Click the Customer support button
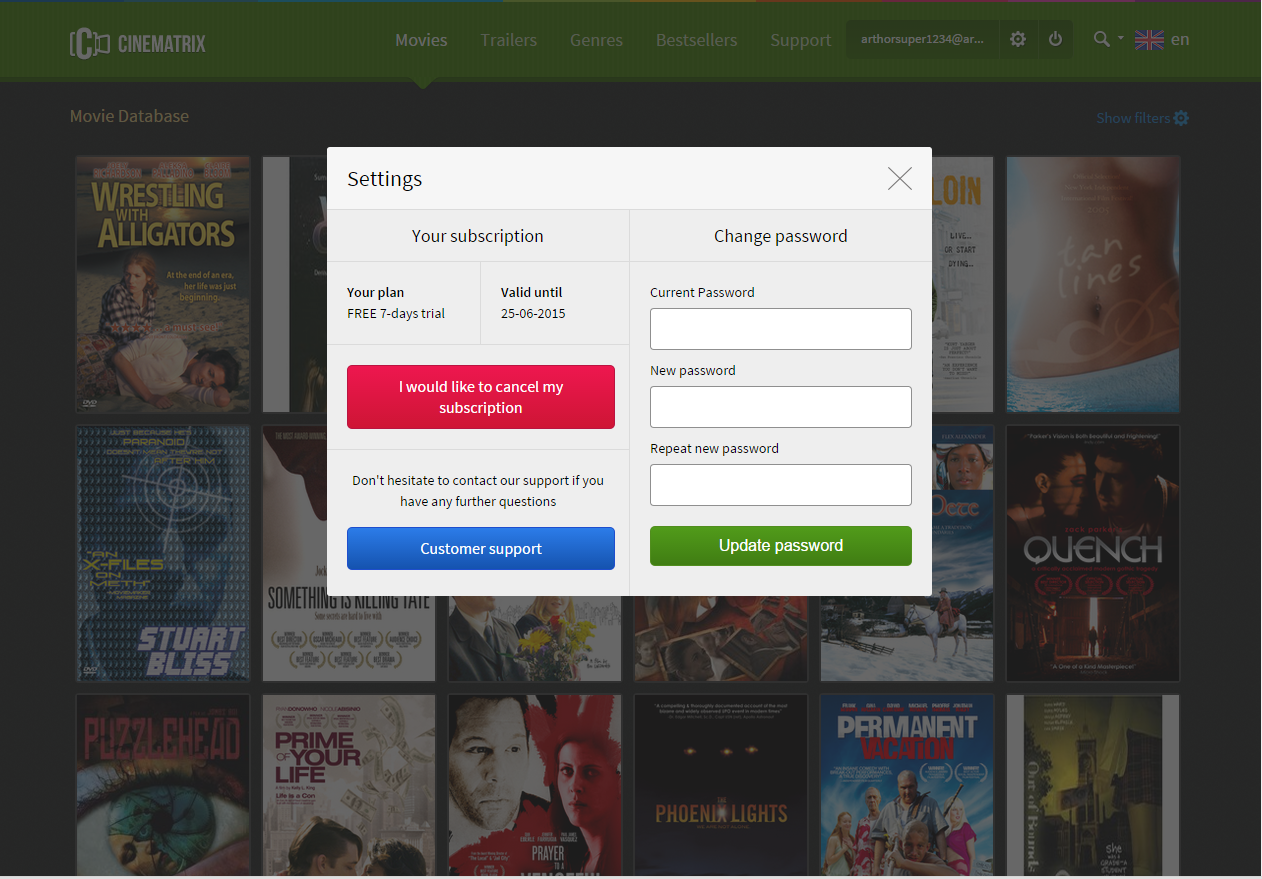 click(x=481, y=549)
